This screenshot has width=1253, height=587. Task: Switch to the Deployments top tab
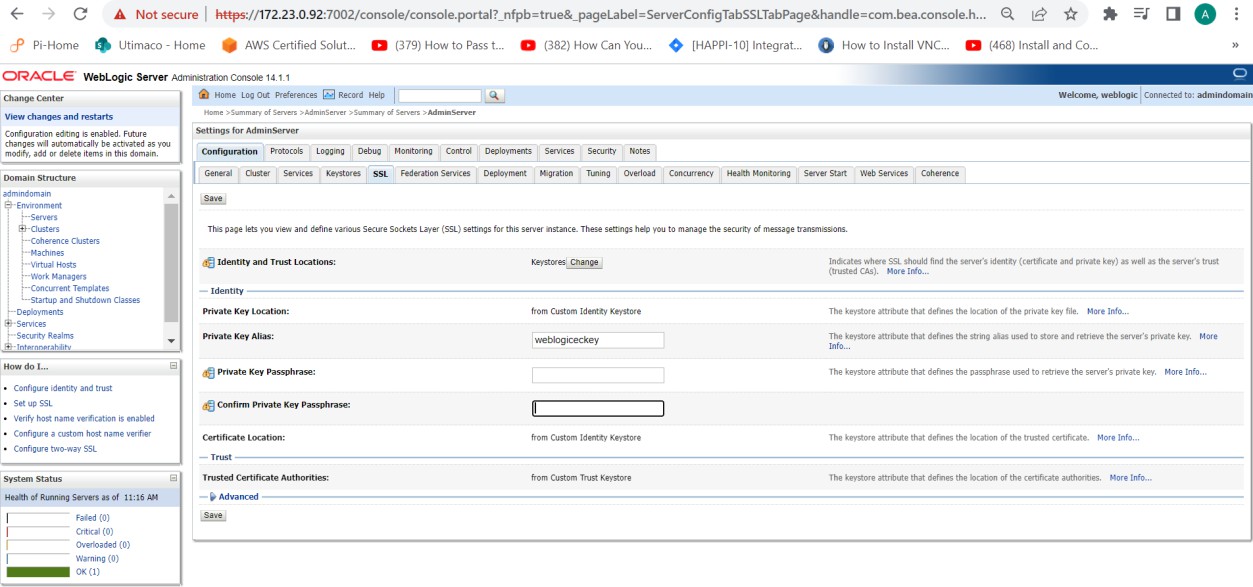click(509, 151)
